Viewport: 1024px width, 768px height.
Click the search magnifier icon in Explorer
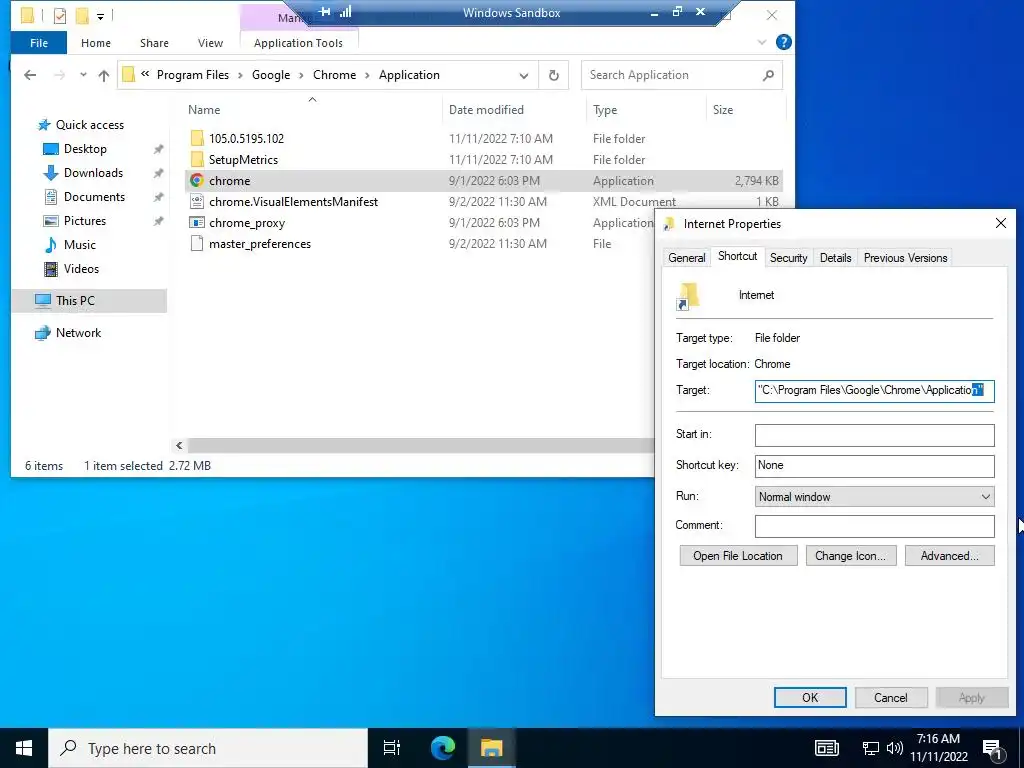pyautogui.click(x=769, y=75)
